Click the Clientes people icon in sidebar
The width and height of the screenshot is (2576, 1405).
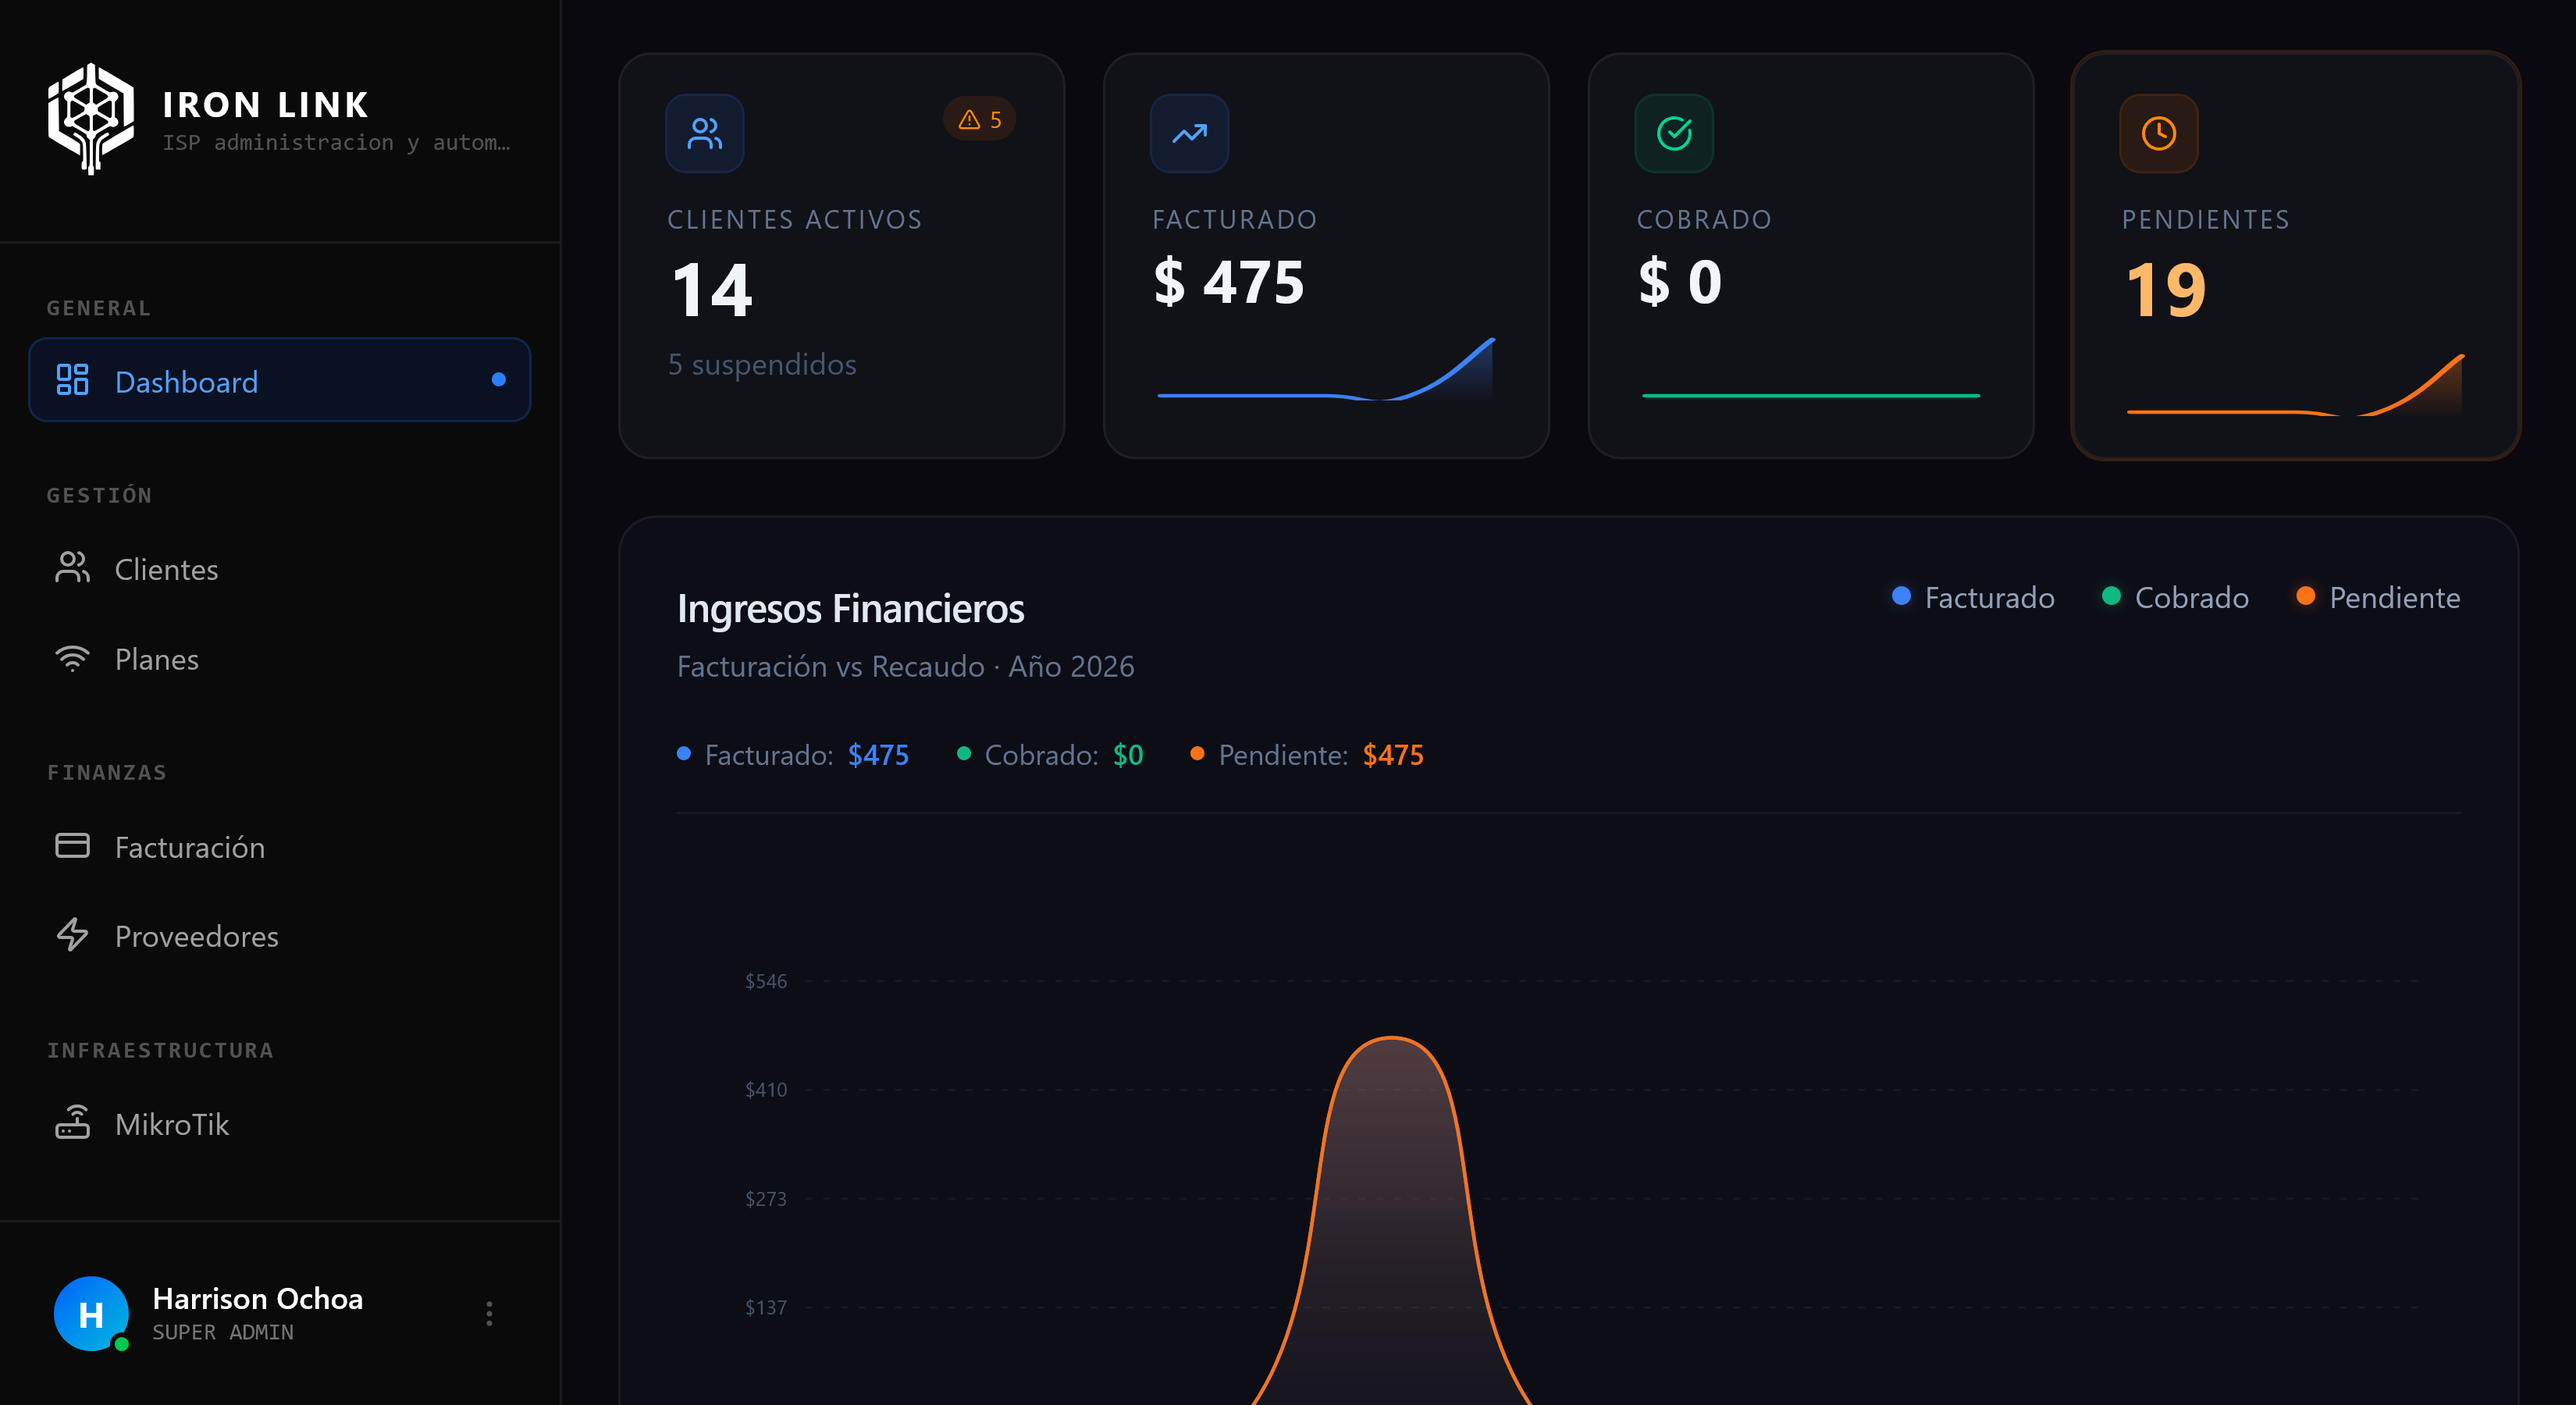click(x=72, y=568)
